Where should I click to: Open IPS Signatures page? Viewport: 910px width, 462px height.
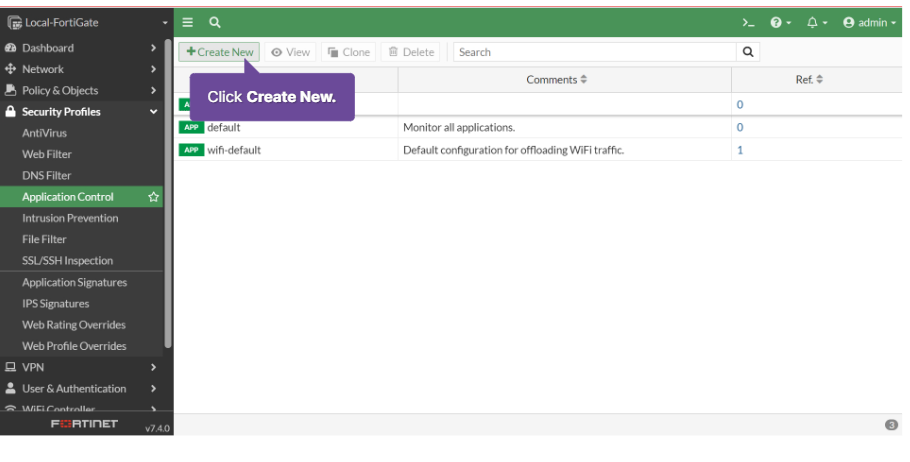point(56,304)
